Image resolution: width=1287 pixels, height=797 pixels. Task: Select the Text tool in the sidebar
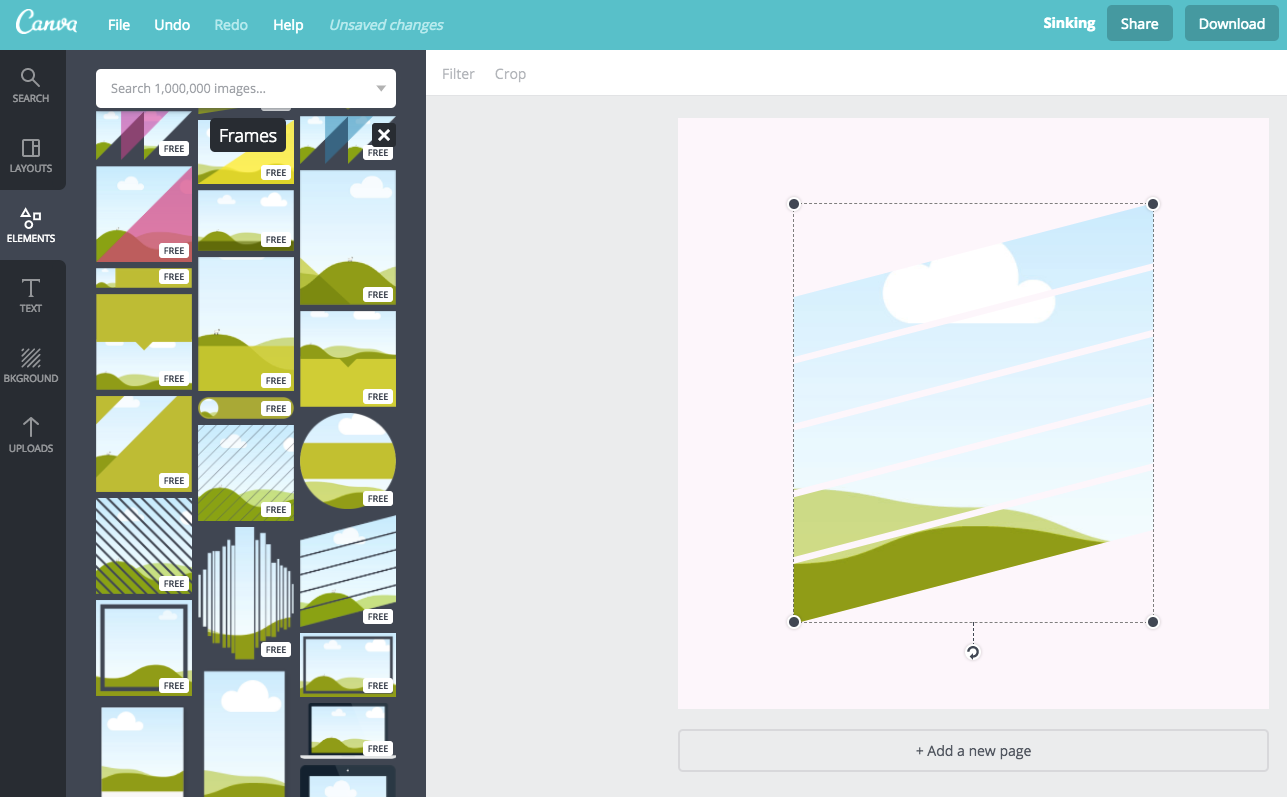[x=31, y=296]
